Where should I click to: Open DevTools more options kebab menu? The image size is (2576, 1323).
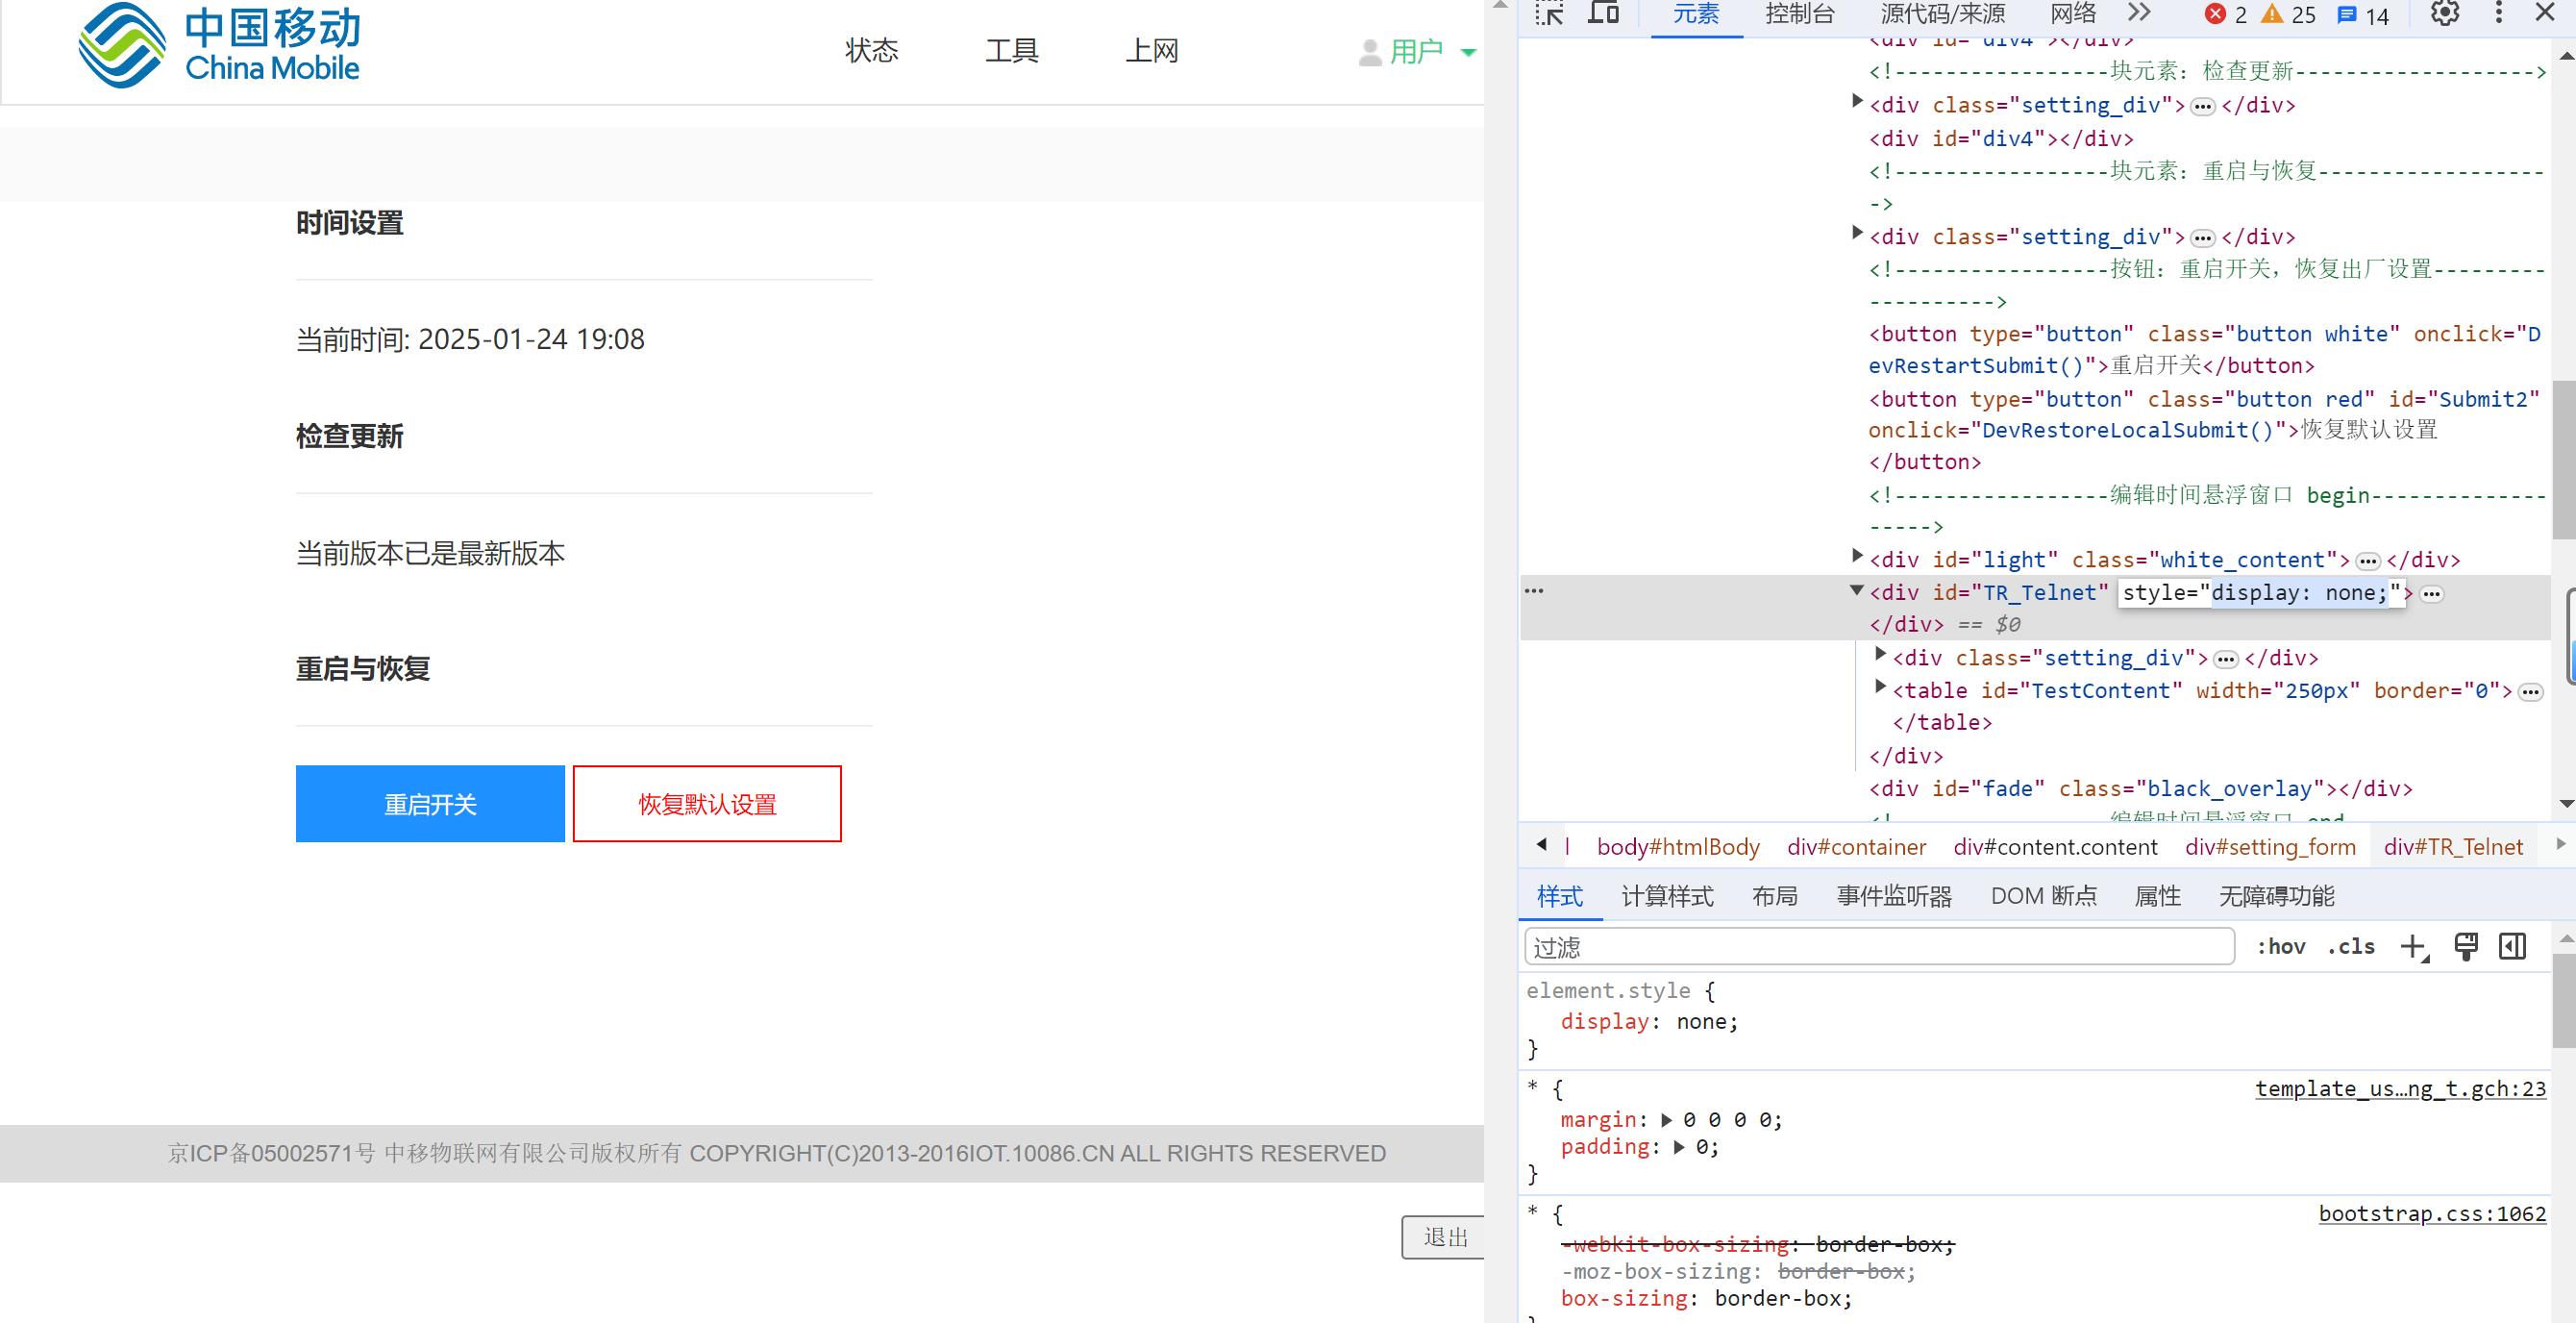(2498, 13)
